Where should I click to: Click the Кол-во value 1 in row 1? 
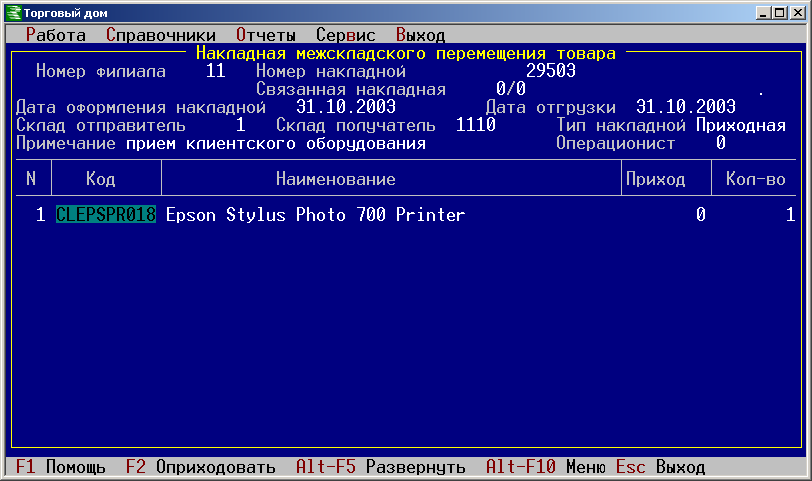(790, 214)
